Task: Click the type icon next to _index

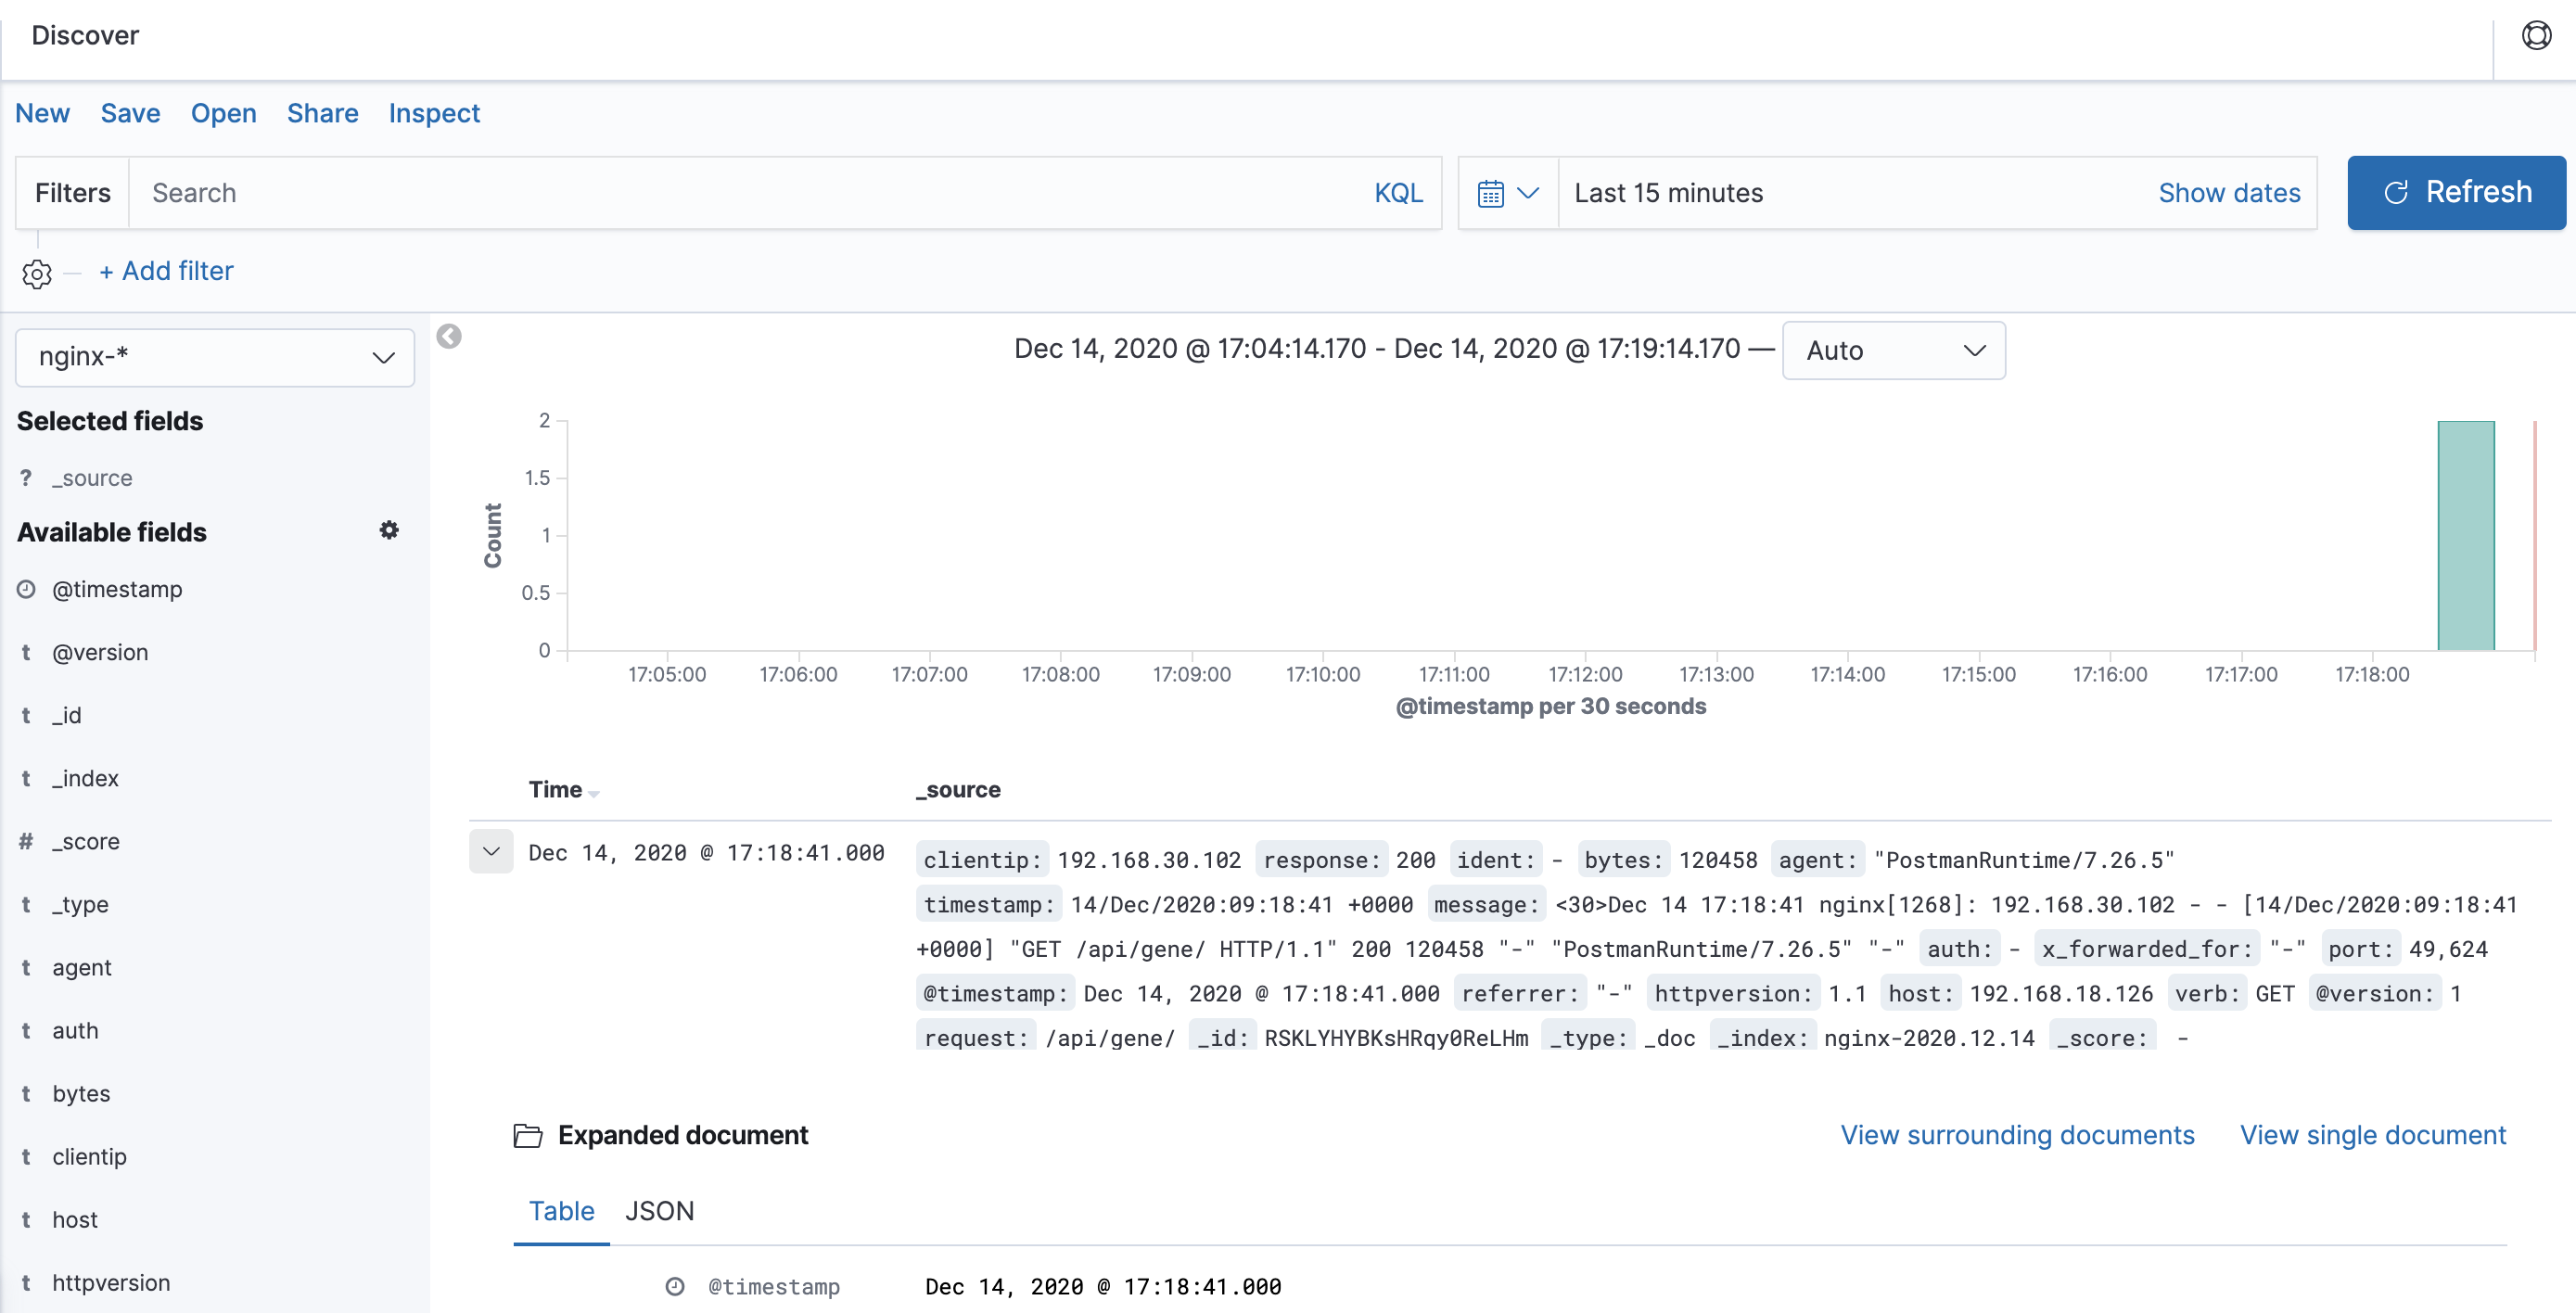Action: (26, 778)
